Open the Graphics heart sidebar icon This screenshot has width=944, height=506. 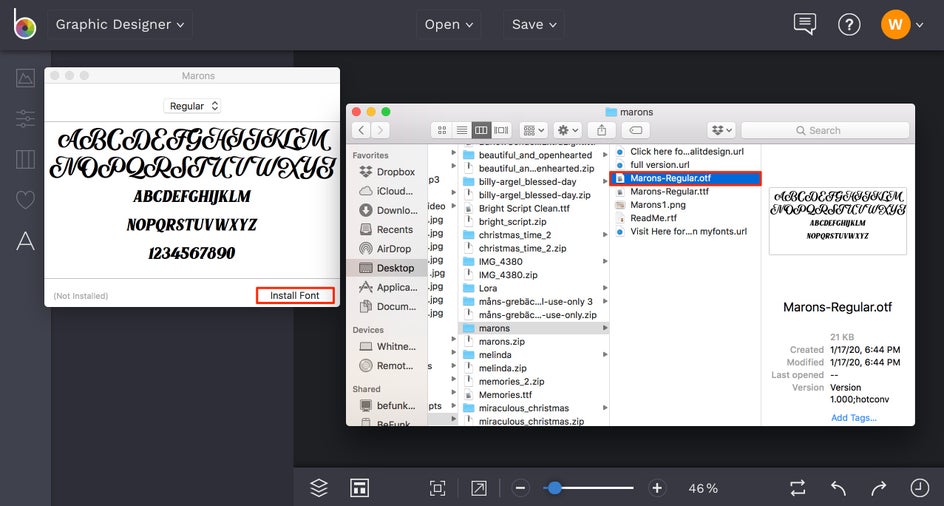[25, 200]
